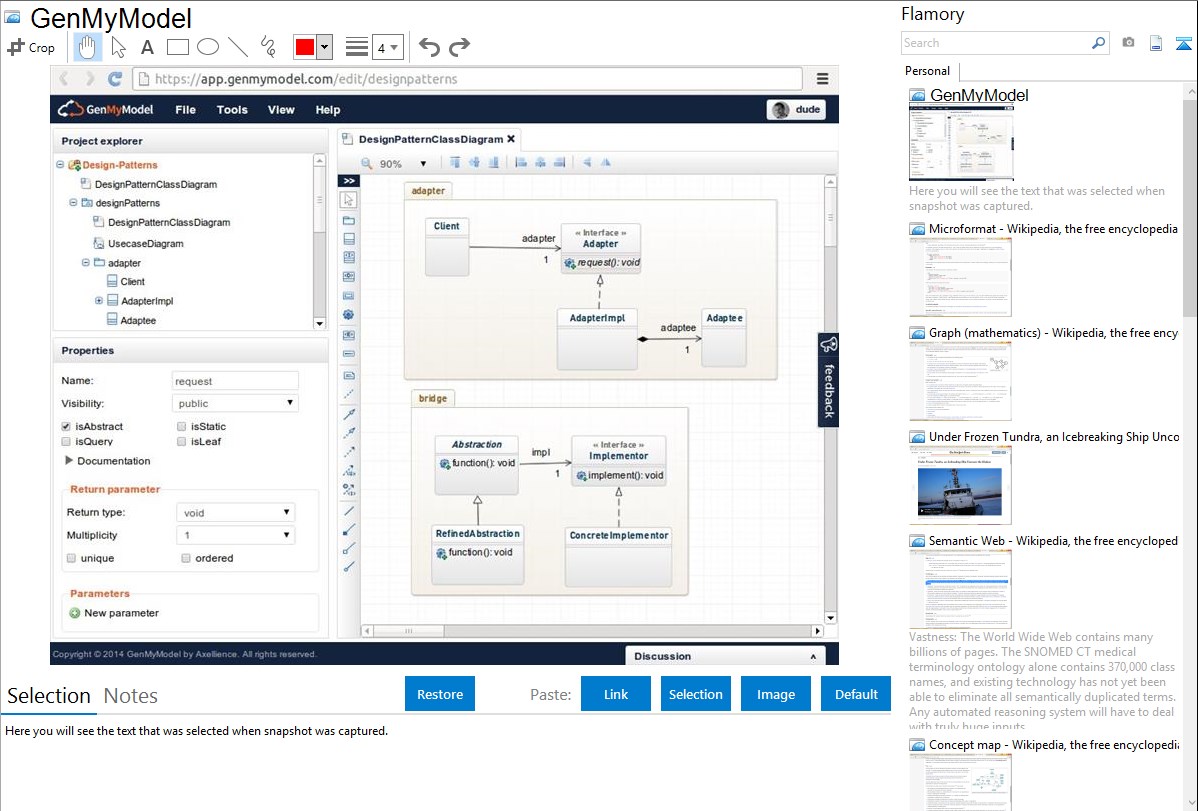Open the color picker dropdown arrow

pyautogui.click(x=325, y=47)
